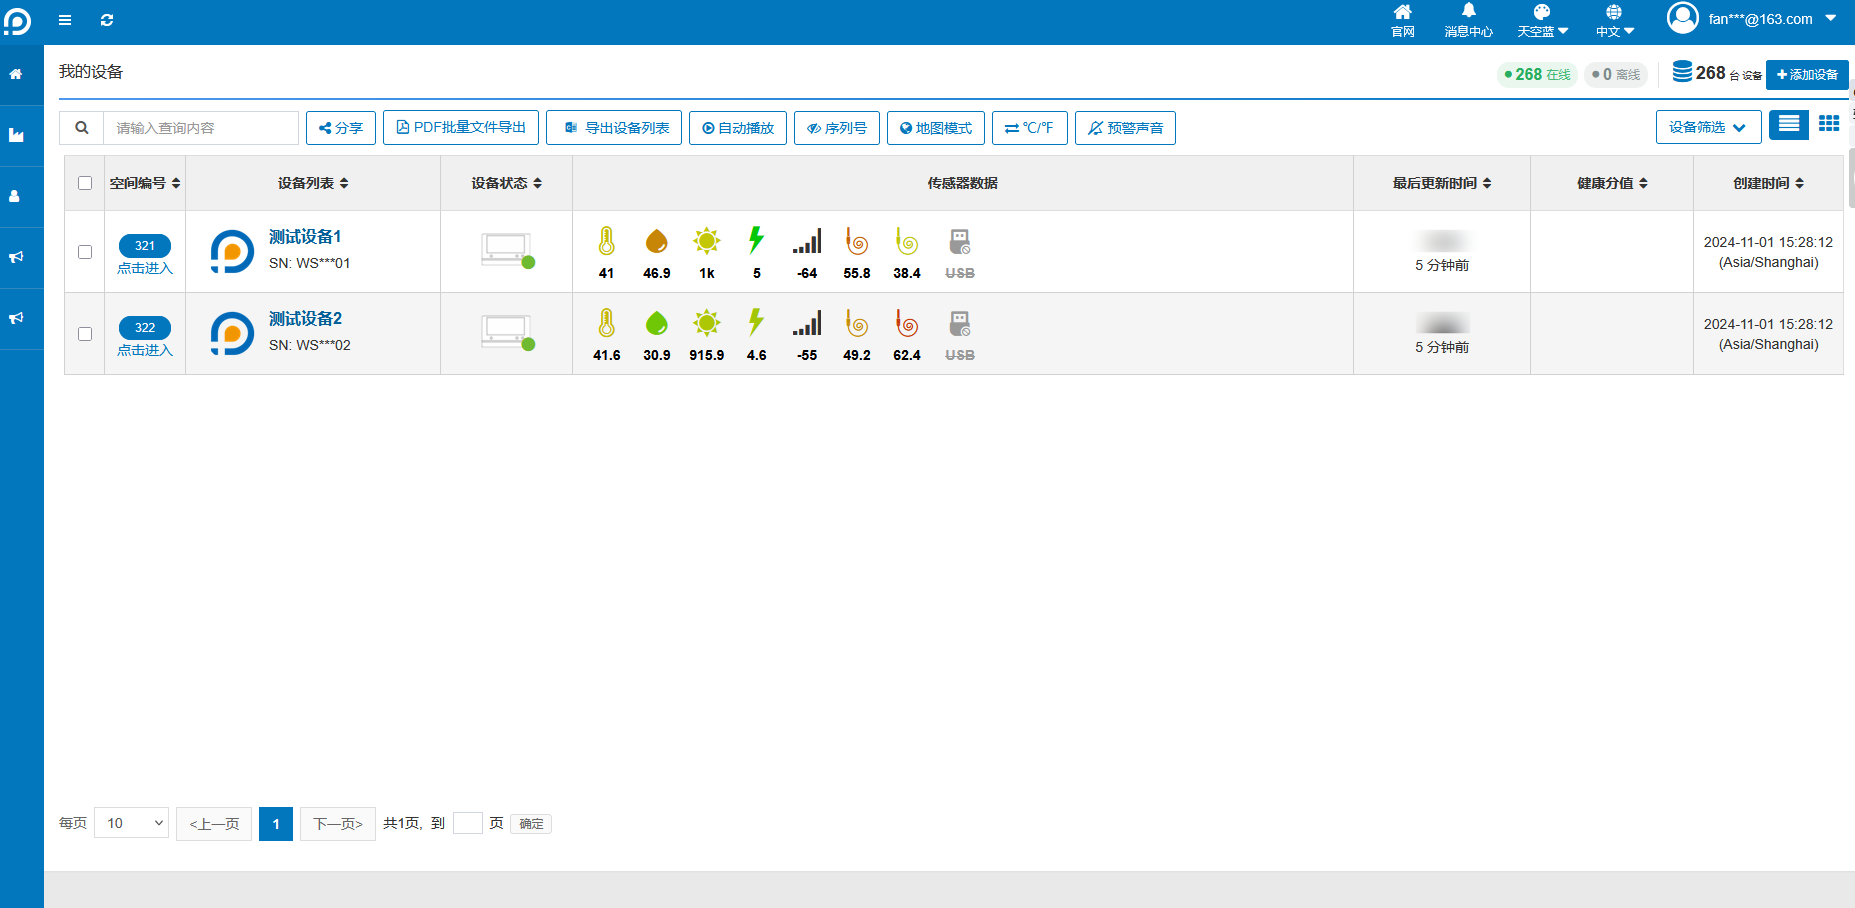The width and height of the screenshot is (1855, 908).
Task: Toggle the ℃/℉ unit switch
Action: tap(1030, 128)
